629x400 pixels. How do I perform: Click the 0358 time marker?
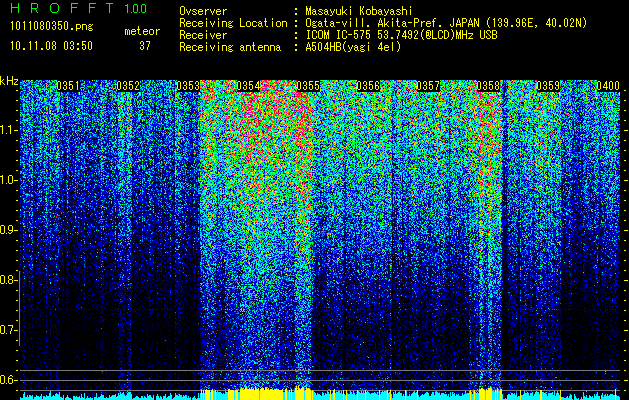pos(488,86)
